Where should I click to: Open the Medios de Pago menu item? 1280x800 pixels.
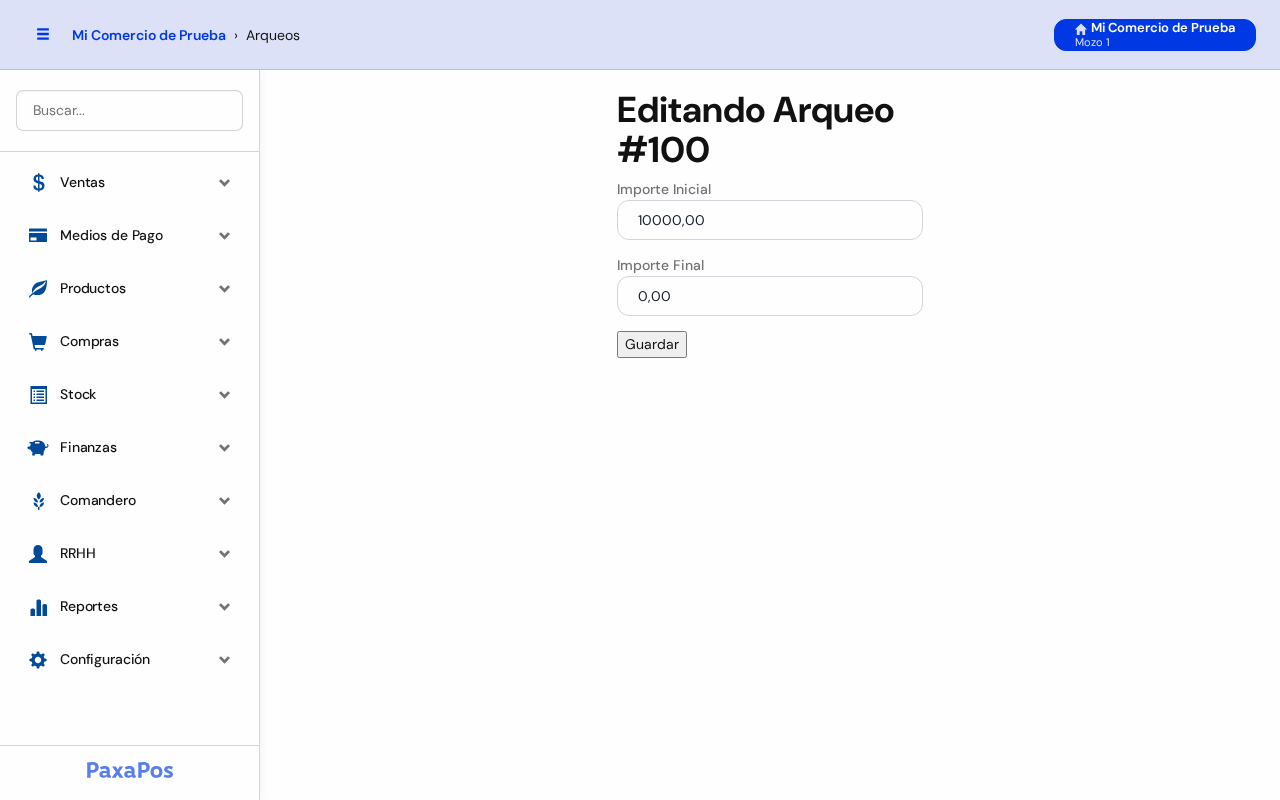[129, 235]
